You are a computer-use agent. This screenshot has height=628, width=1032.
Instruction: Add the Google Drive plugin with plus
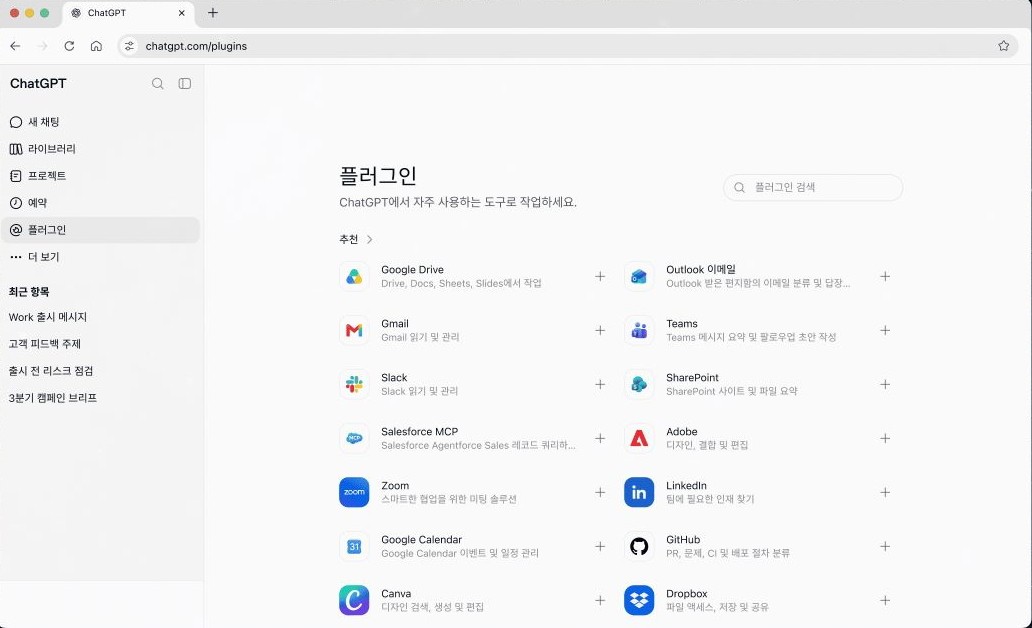click(x=600, y=276)
